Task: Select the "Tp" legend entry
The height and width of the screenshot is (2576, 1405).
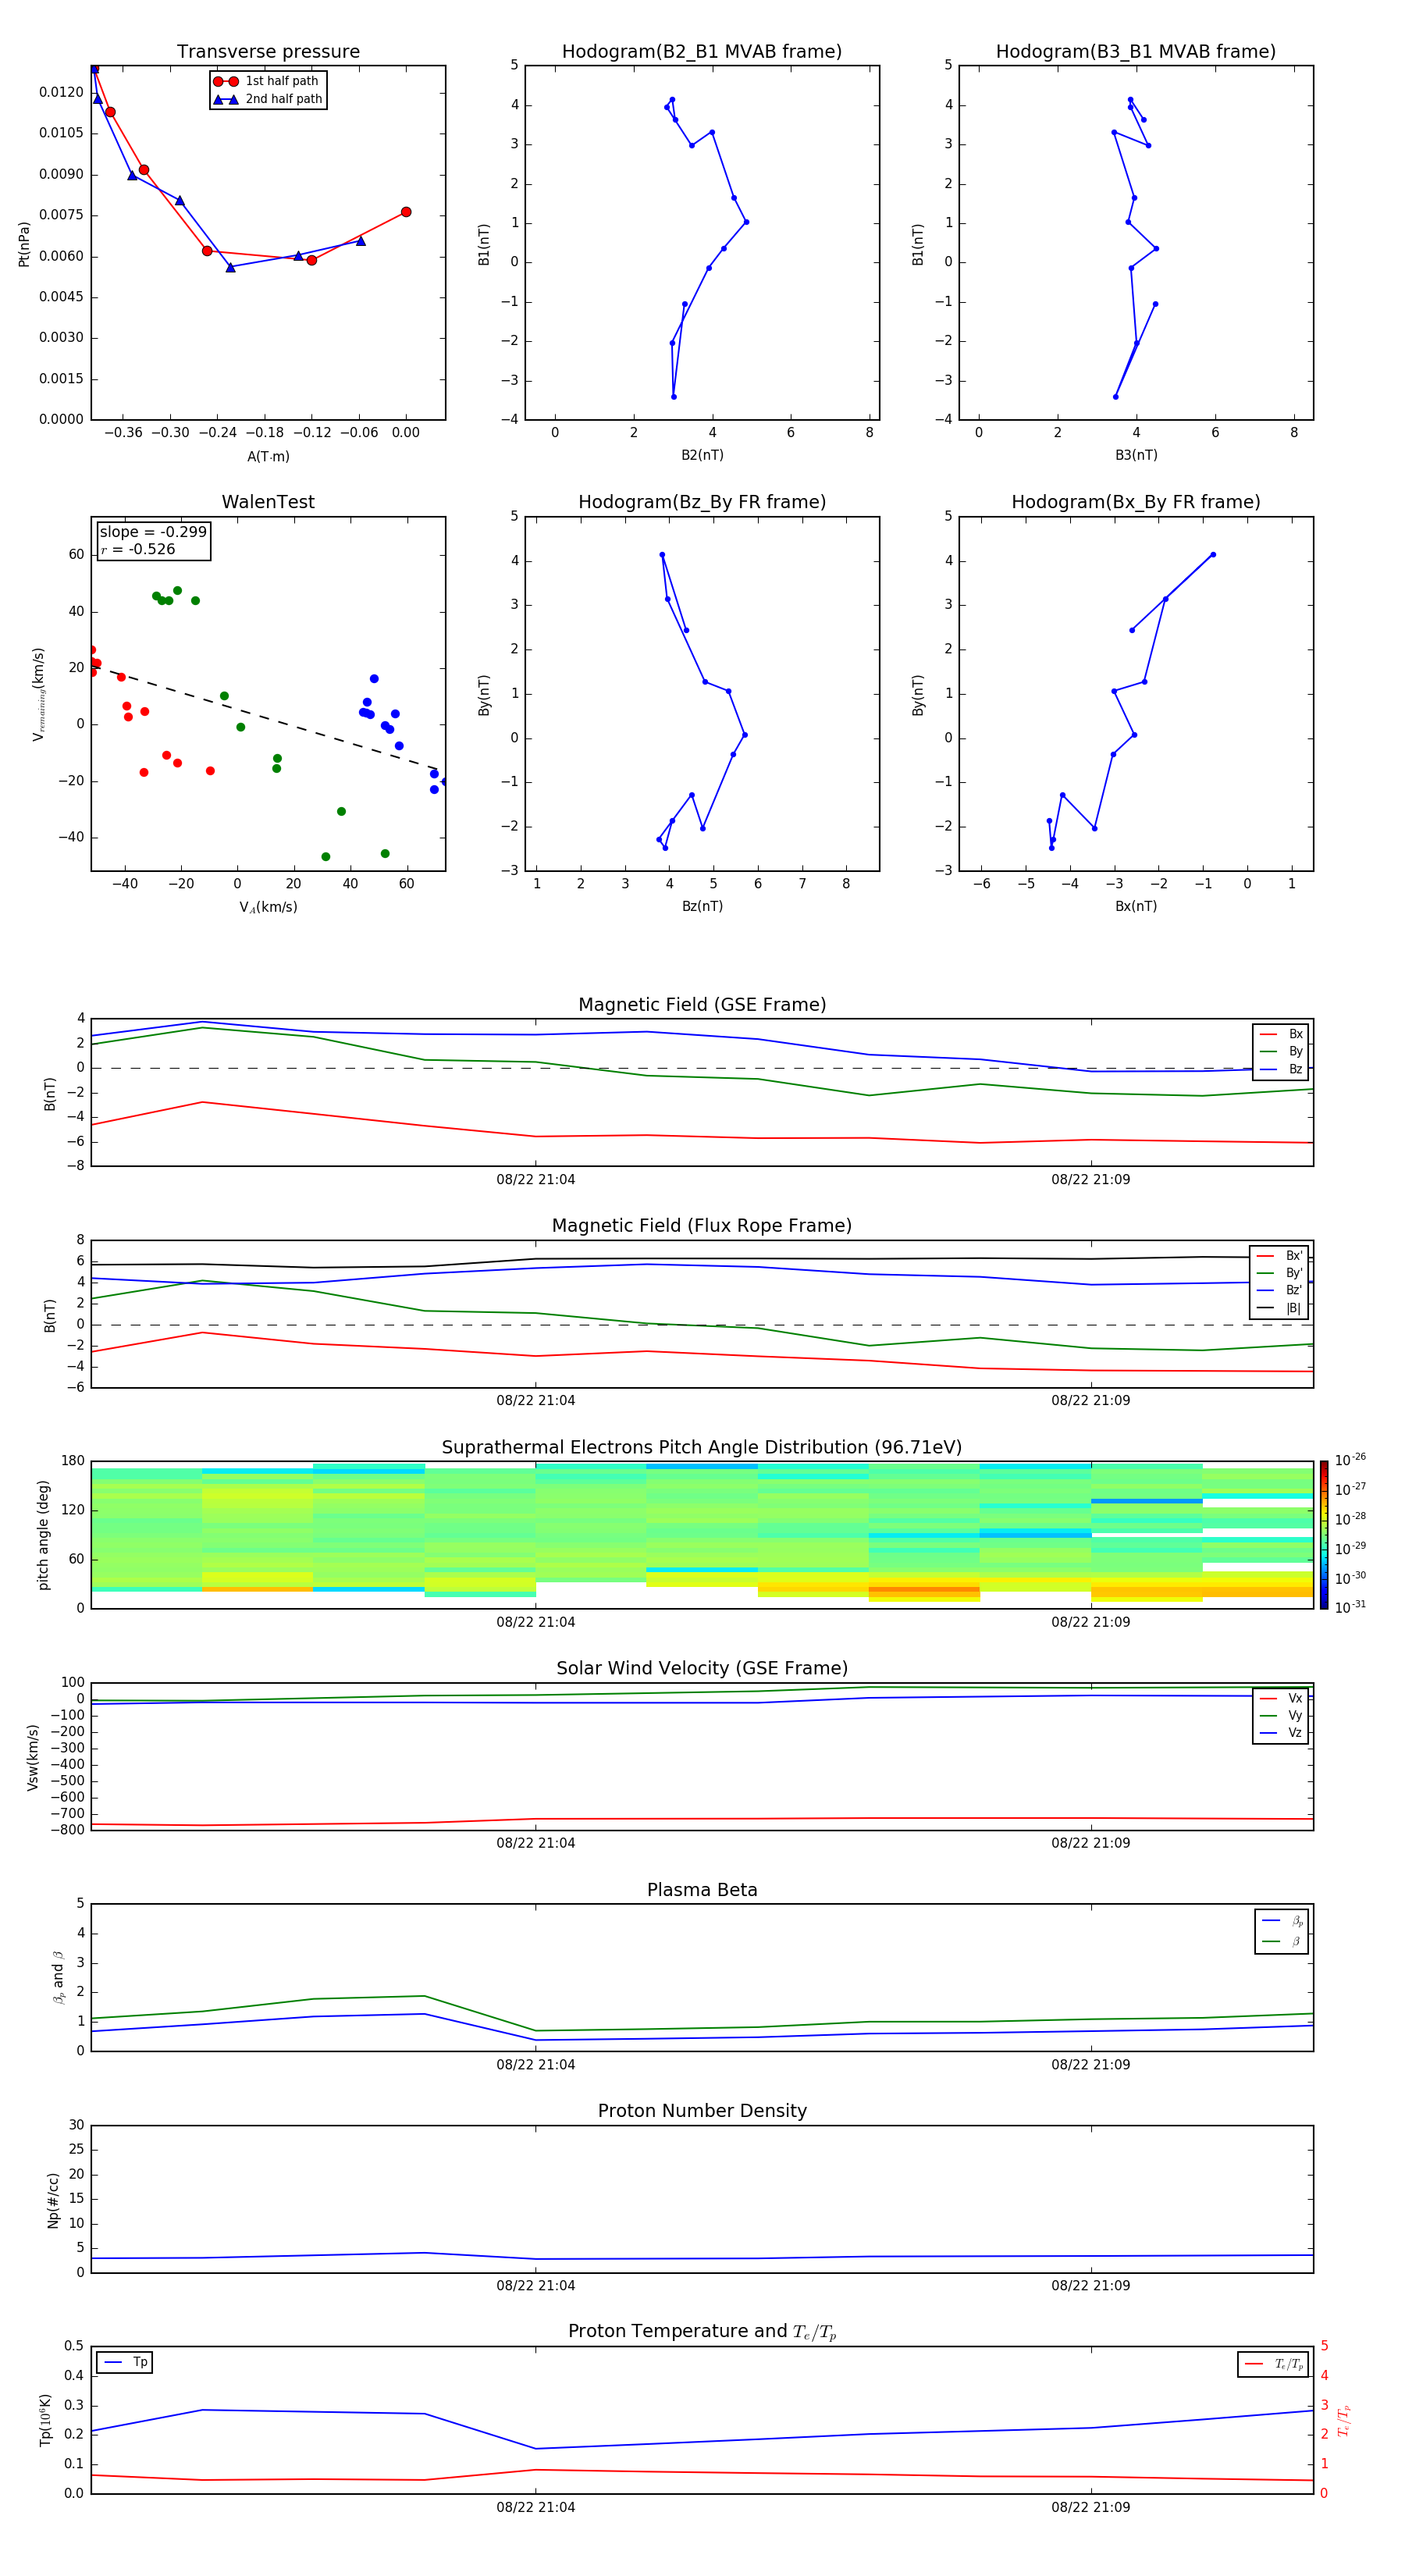Action: (125, 2362)
